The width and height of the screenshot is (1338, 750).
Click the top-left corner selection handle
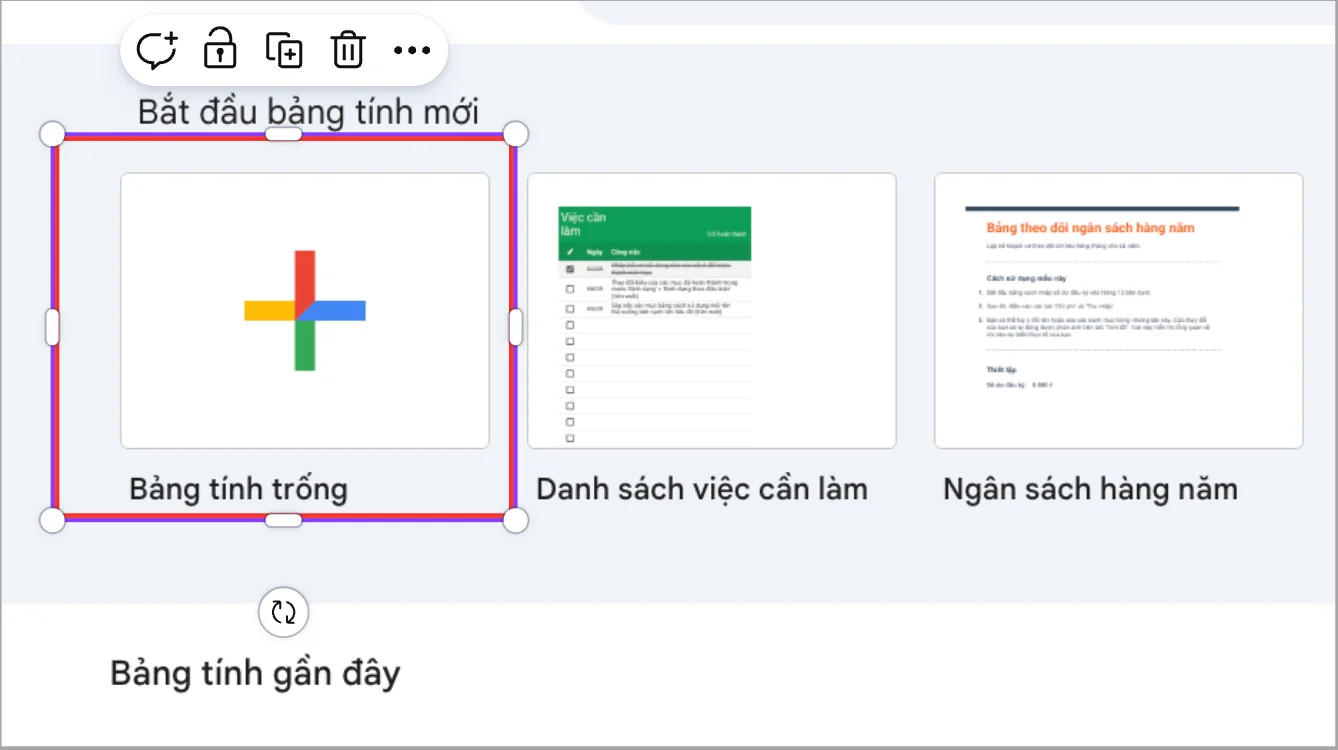coord(52,134)
